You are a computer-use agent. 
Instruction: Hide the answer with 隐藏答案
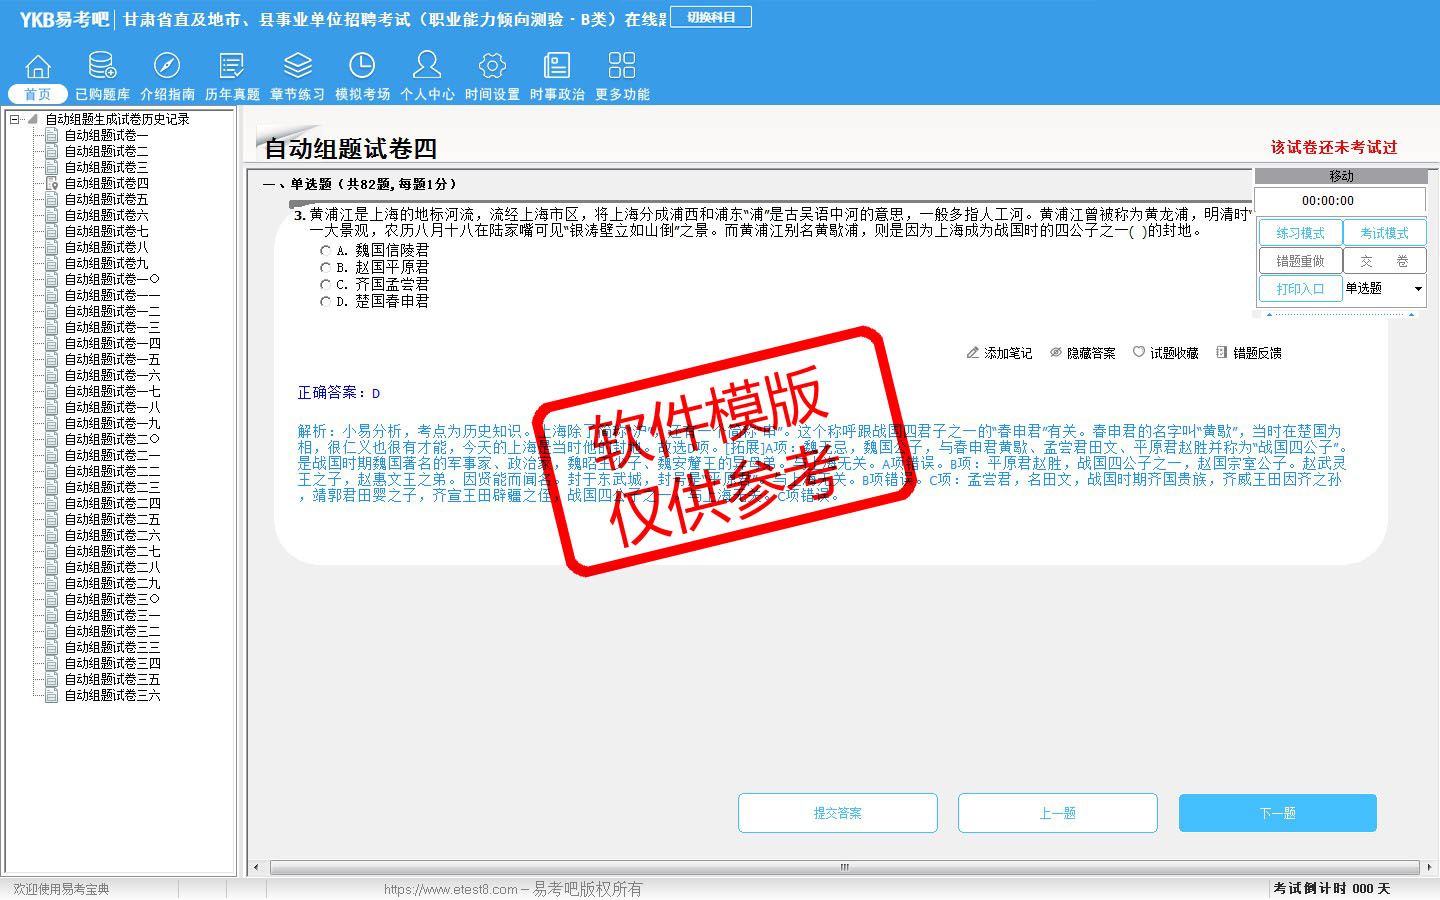point(1082,353)
